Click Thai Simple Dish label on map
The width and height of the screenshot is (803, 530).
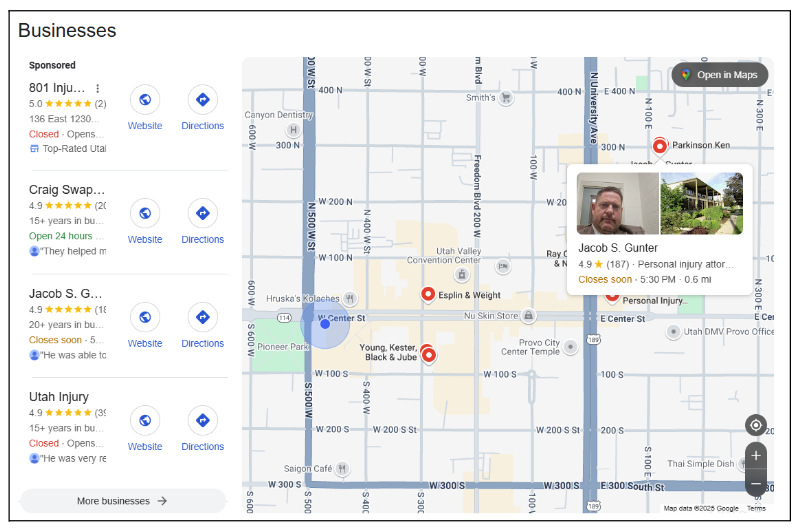pos(700,463)
